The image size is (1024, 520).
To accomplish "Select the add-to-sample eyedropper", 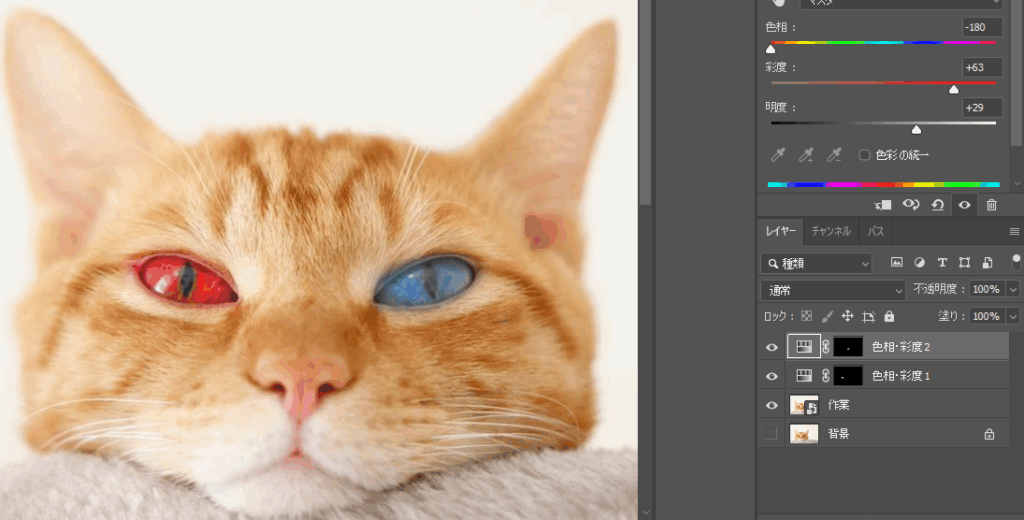I will point(806,155).
